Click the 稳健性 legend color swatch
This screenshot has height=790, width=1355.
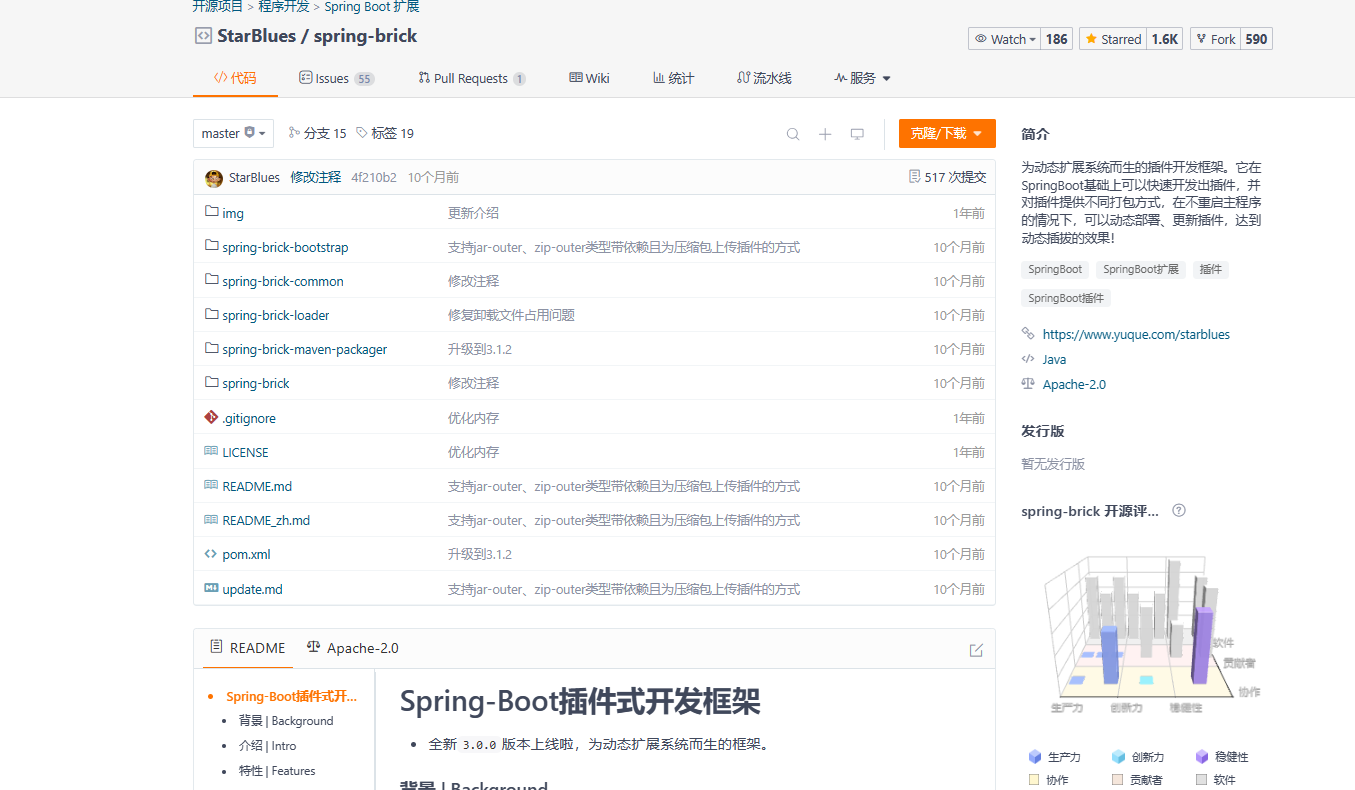[x=1202, y=757]
